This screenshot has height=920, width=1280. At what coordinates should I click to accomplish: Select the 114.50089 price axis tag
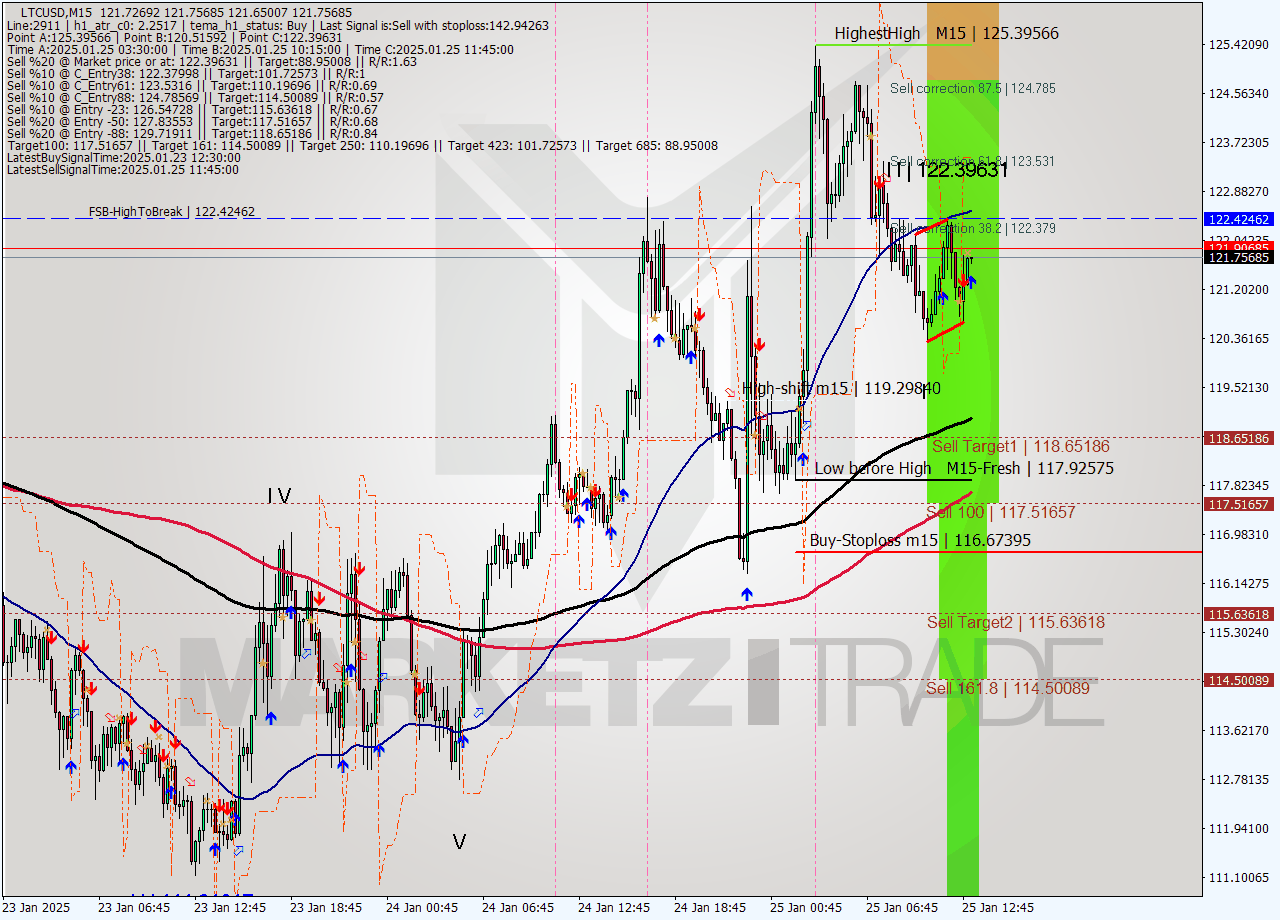pyautogui.click(x=1239, y=680)
